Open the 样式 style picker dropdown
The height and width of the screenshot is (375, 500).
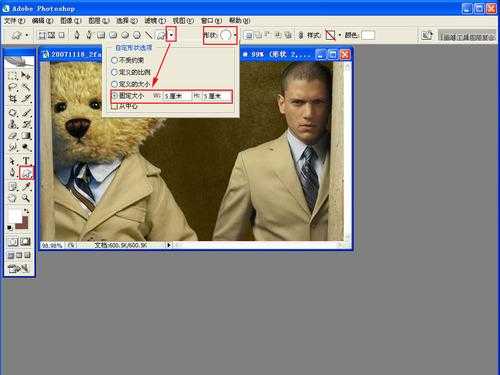coord(340,35)
